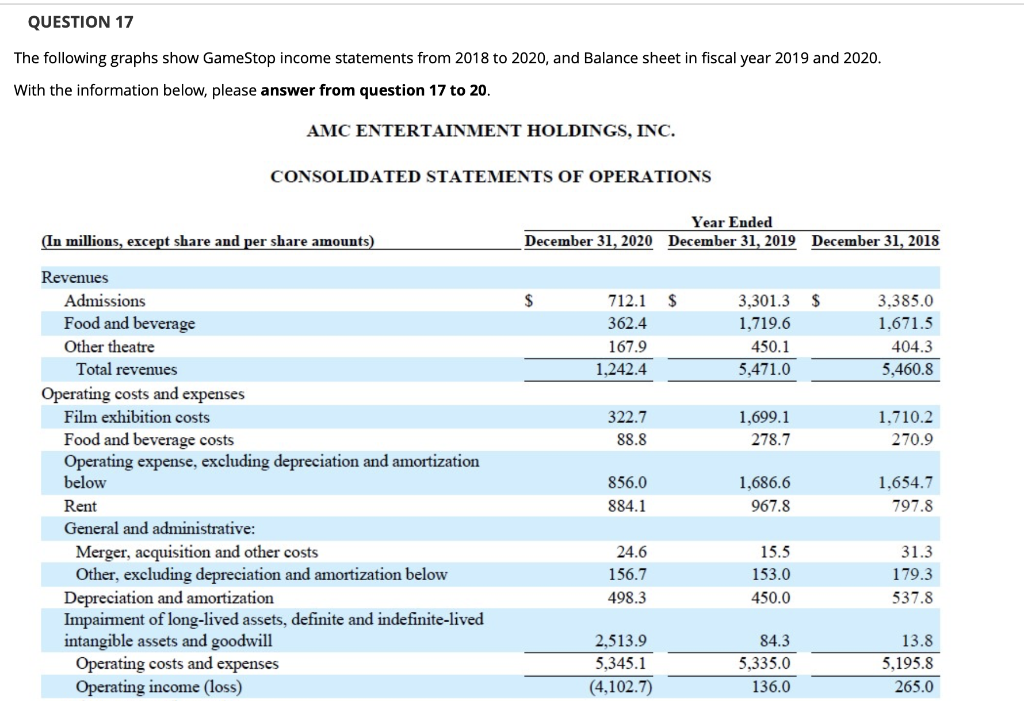1024x701 pixels.
Task: Click the 3,385.0 admissions value for 2018
Action: [906, 301]
